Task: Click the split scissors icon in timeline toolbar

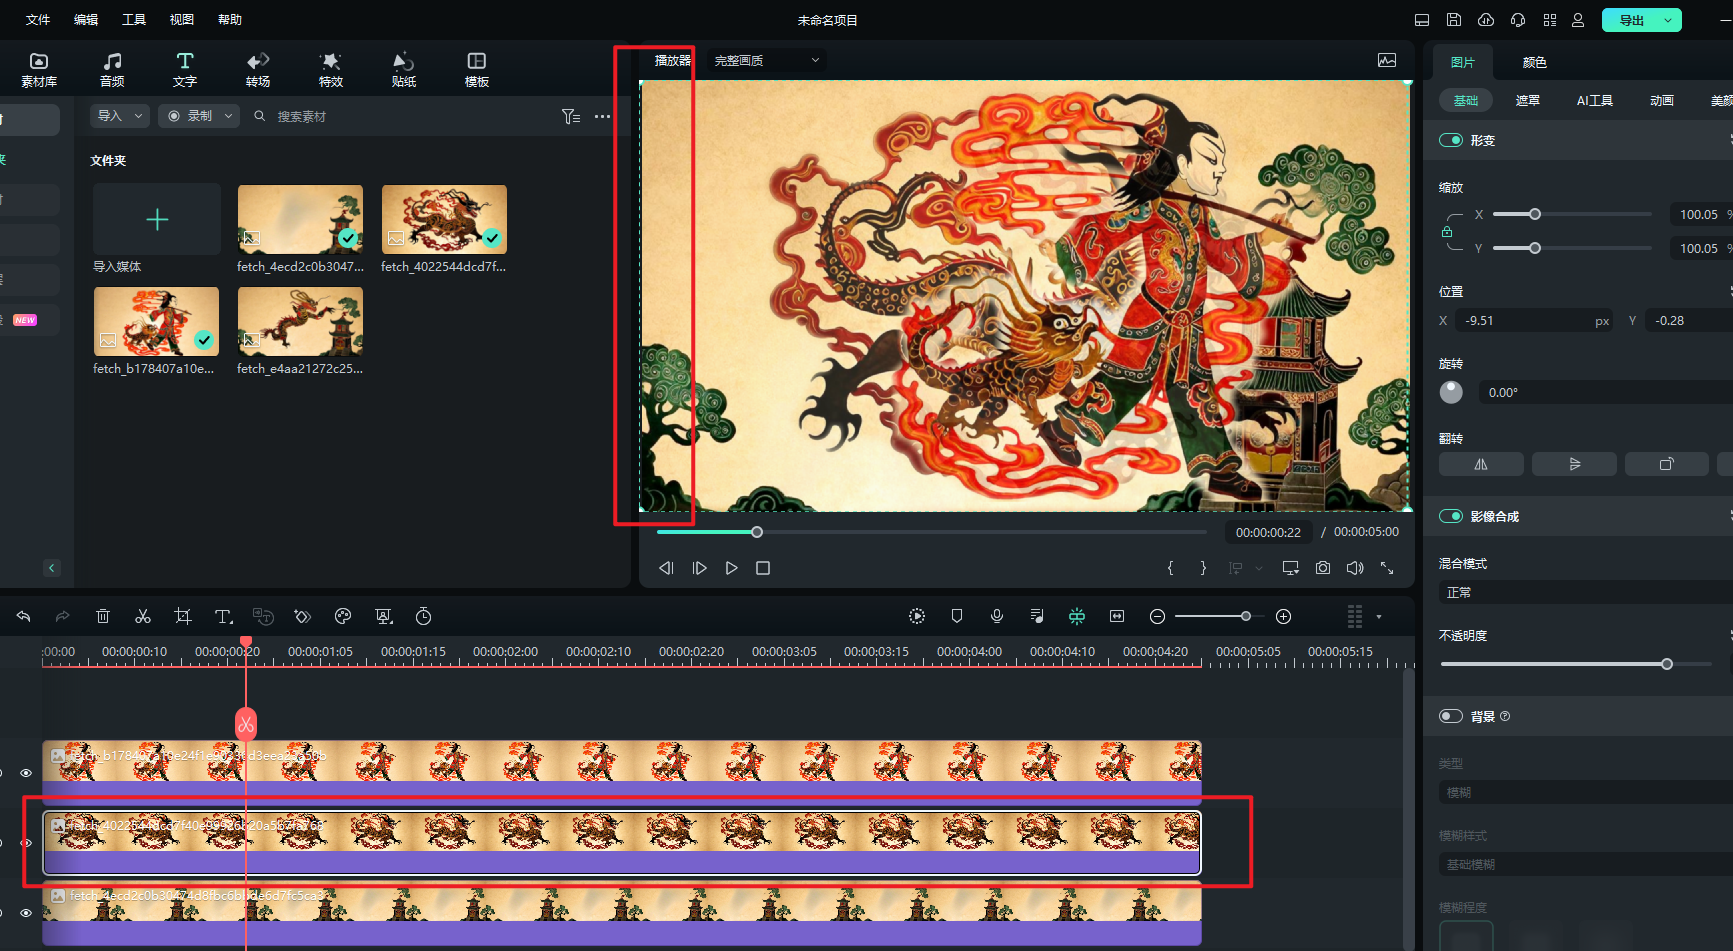Action: (x=143, y=616)
